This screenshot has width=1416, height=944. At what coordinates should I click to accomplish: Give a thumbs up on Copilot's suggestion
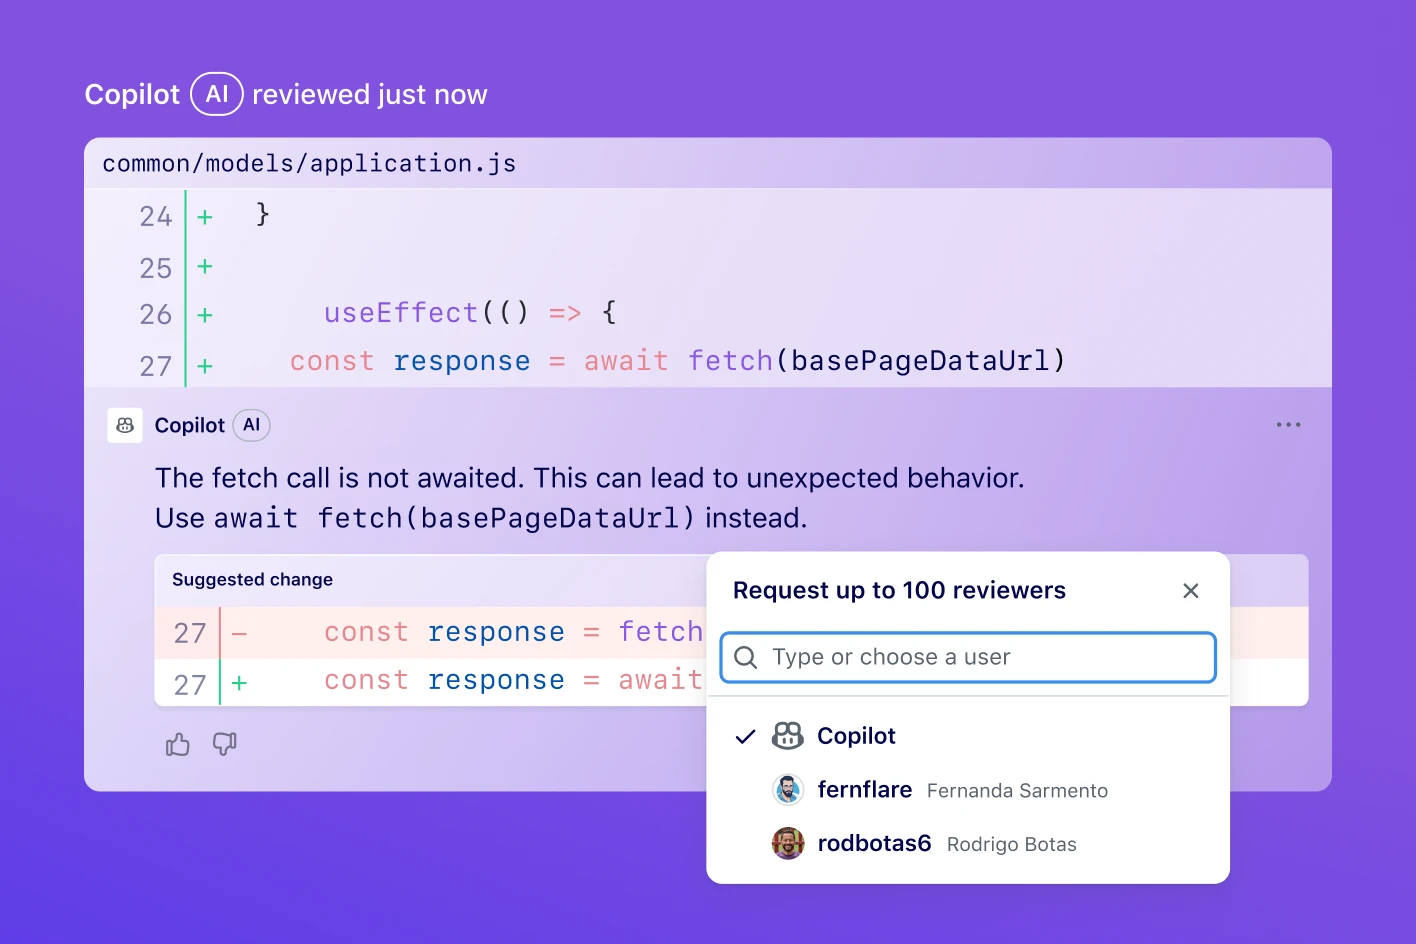pos(177,744)
